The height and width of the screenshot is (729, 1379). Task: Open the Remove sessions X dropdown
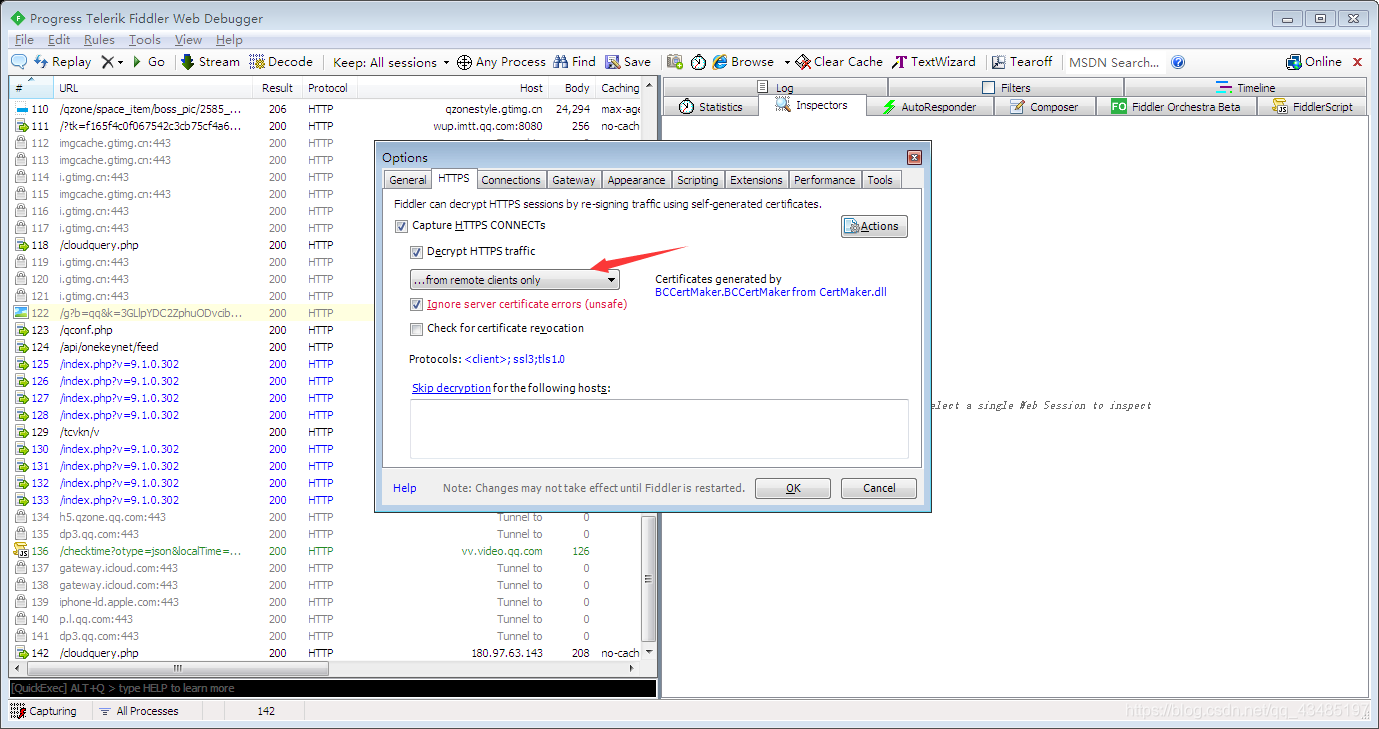112,62
